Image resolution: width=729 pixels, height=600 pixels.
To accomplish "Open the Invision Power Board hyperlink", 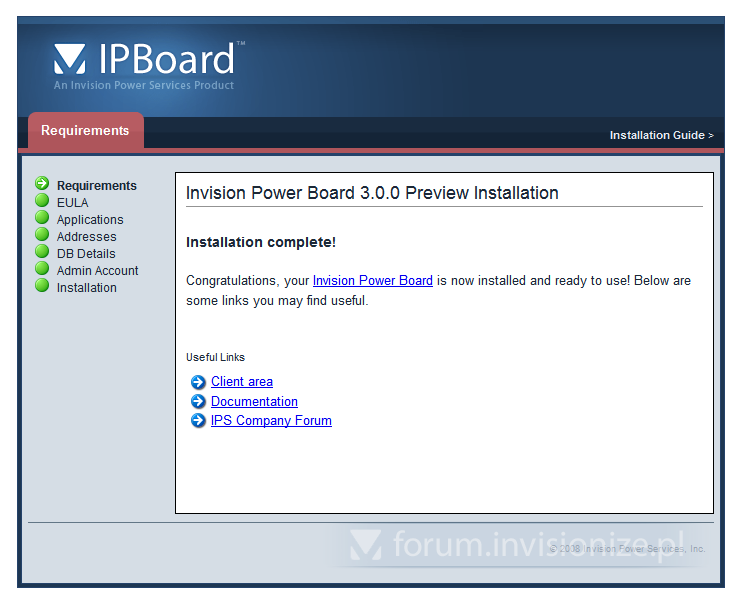I will tap(372, 281).
